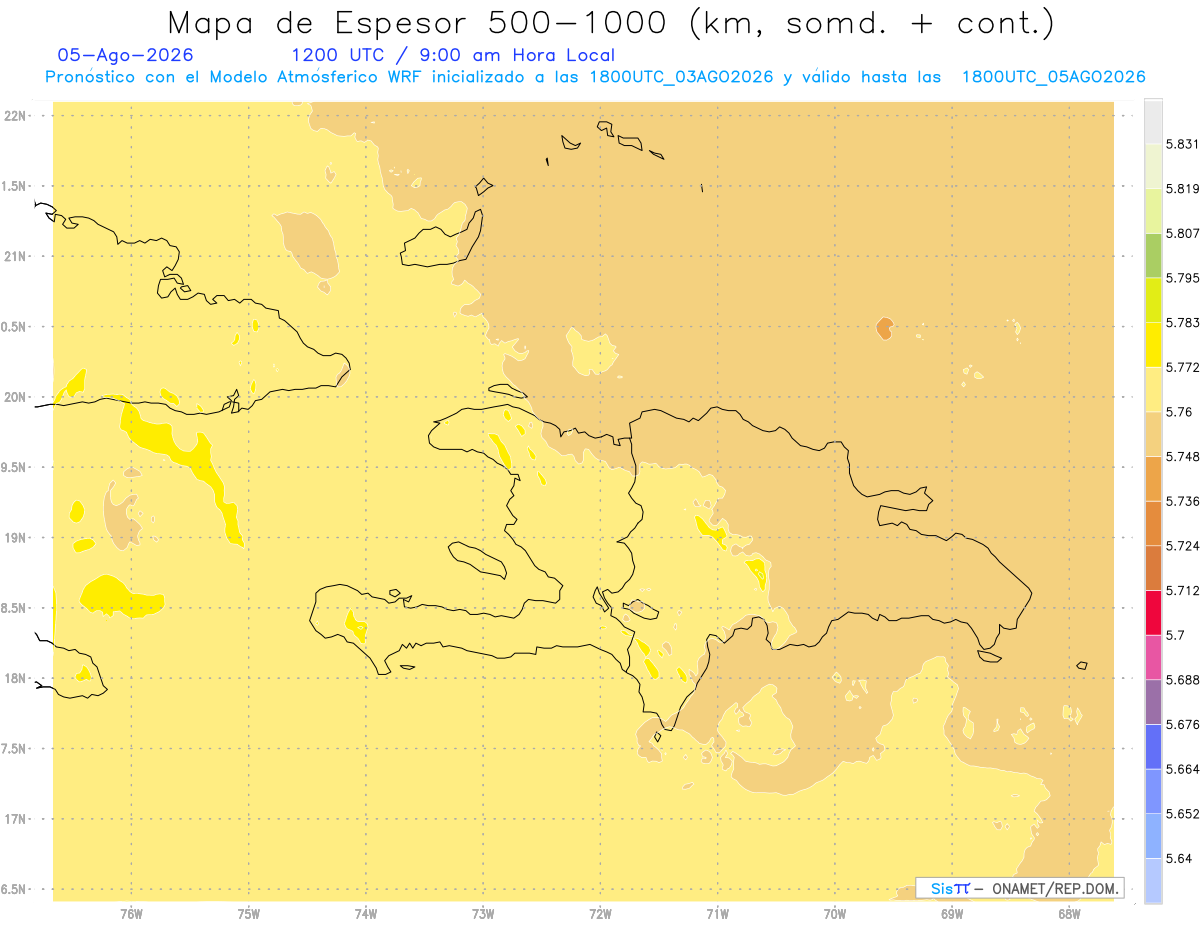Select the longitude label '75W'
The height and width of the screenshot is (927, 1200).
tap(248, 913)
